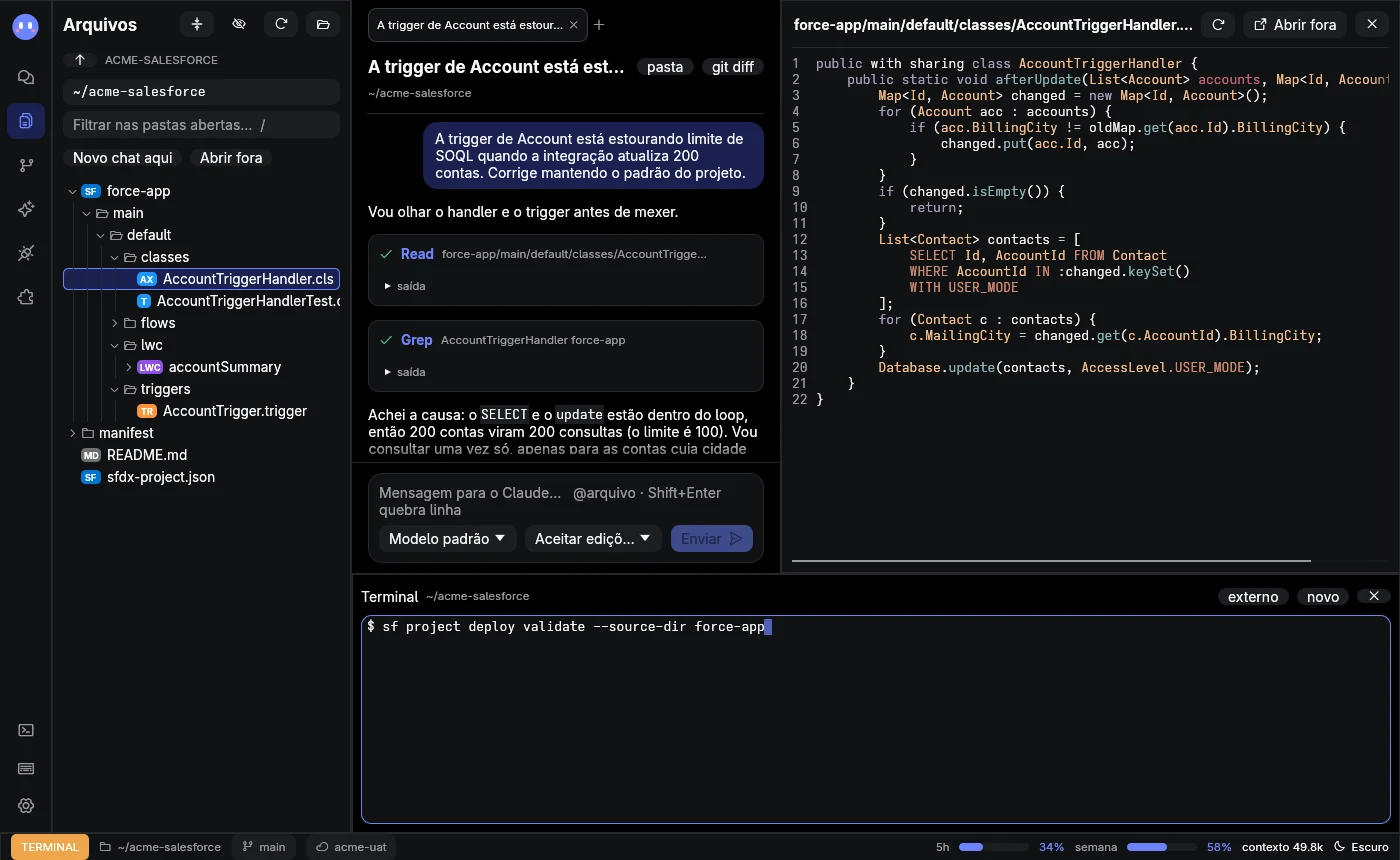Close the Account trigger chat tab
Screen dimensions: 1400x860
[574, 25]
